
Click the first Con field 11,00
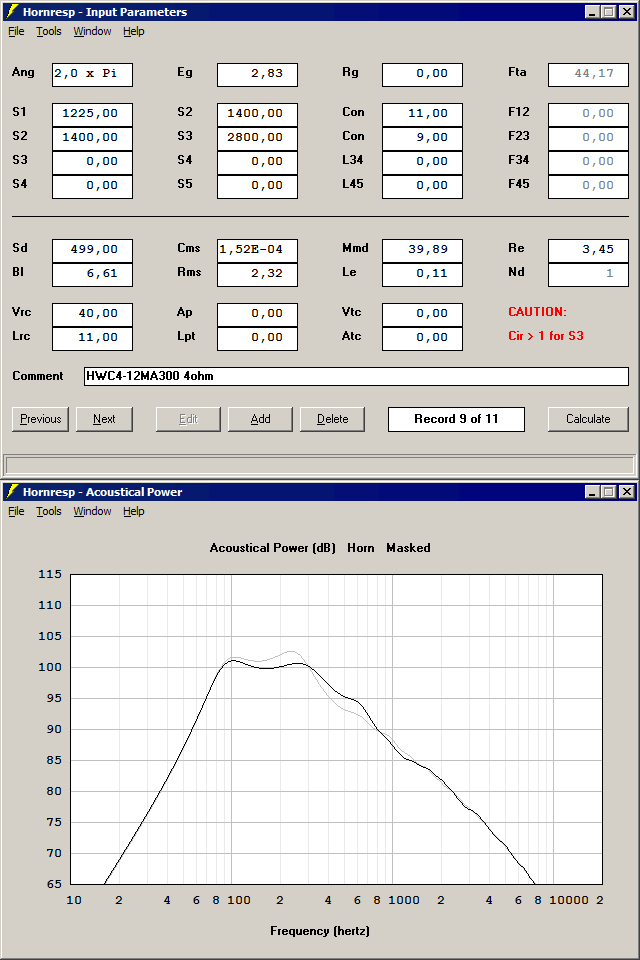pos(423,114)
